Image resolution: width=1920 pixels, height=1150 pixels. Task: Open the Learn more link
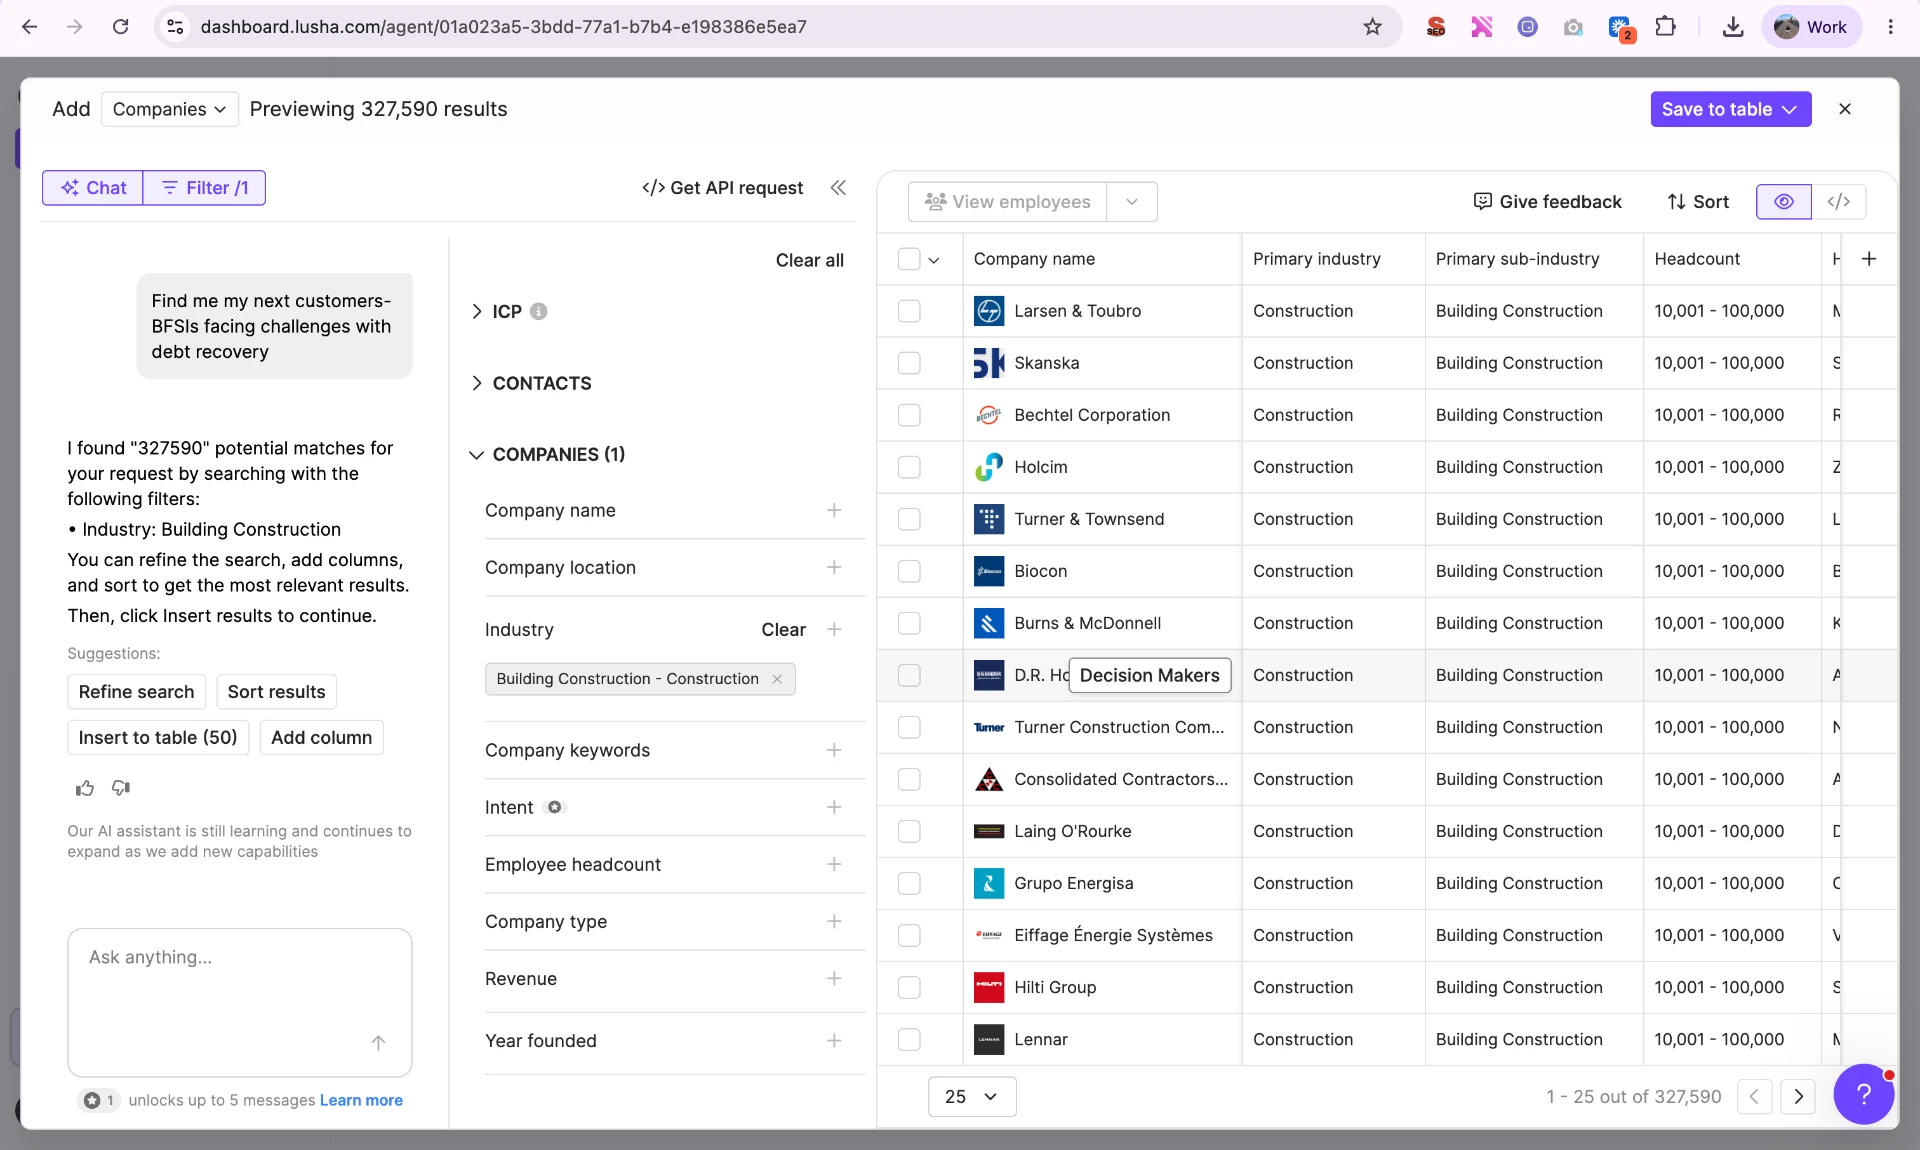pos(361,1101)
